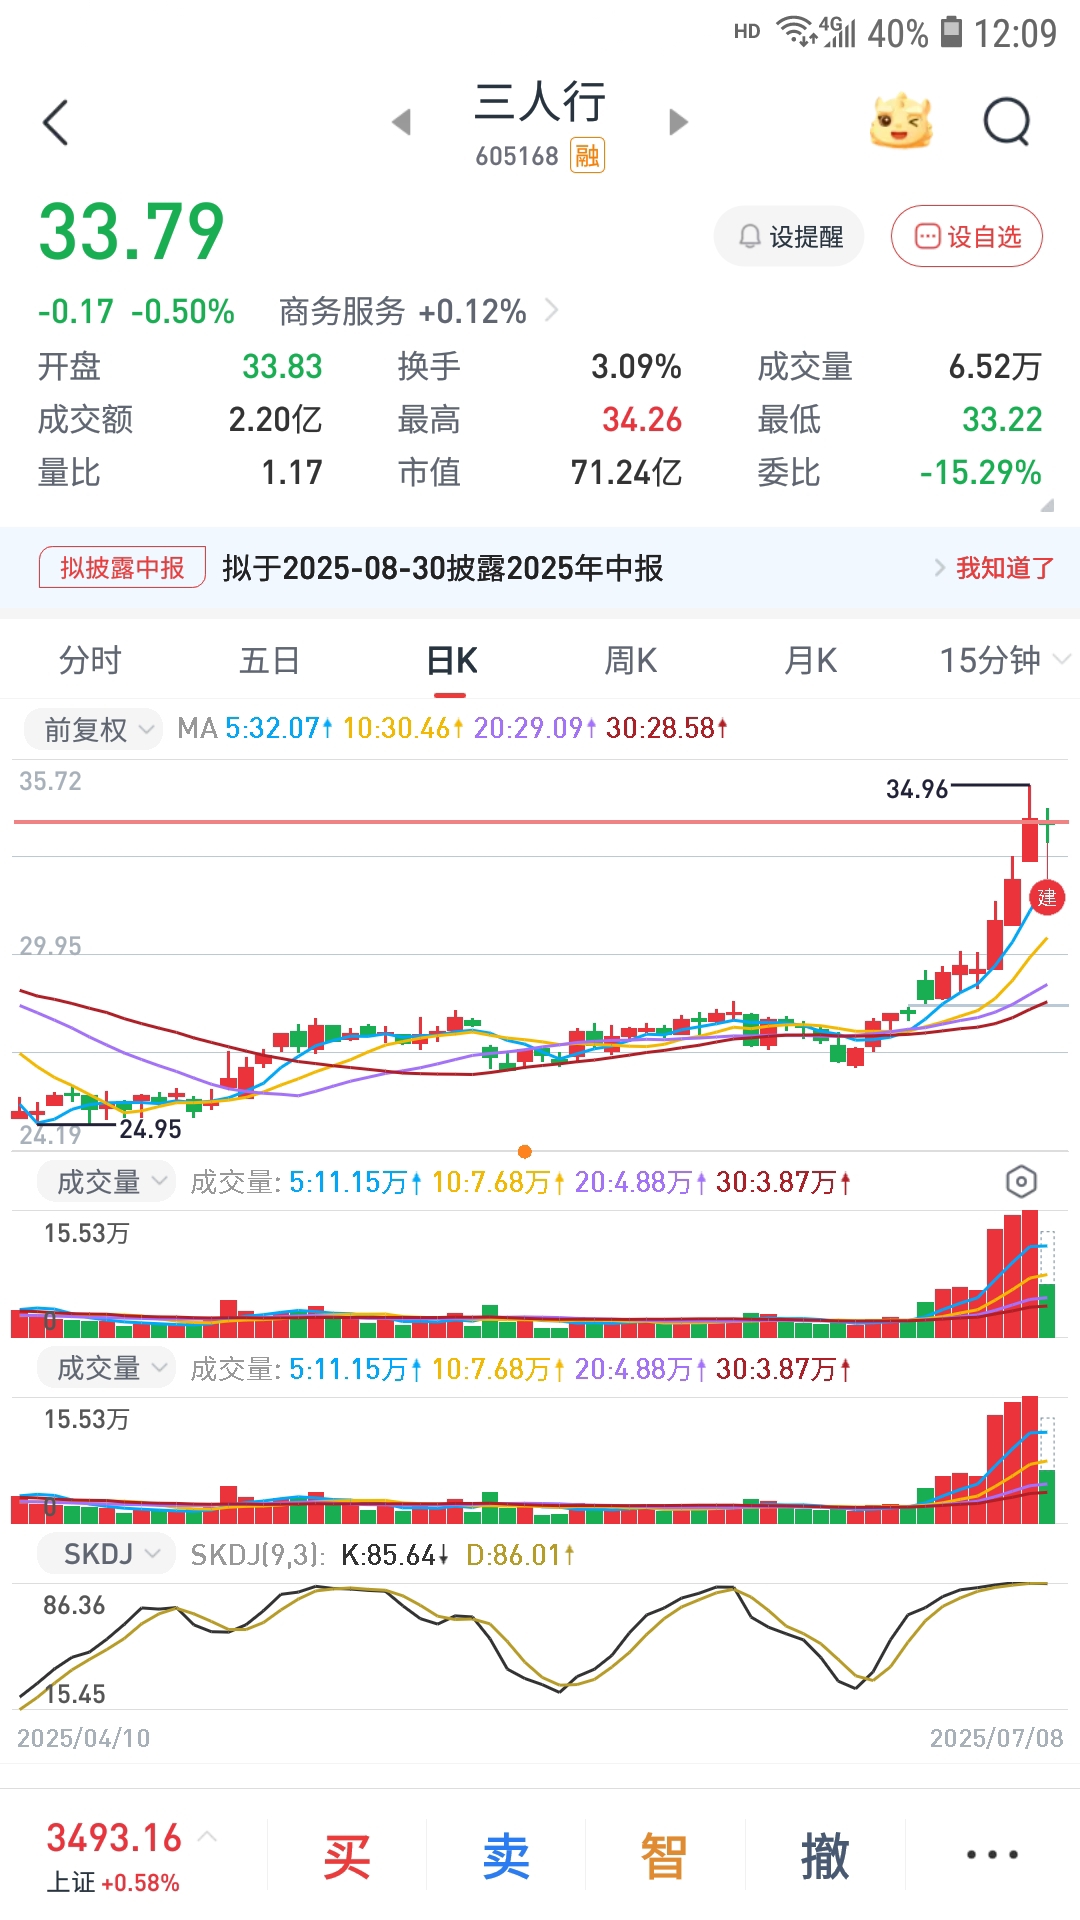
Task: Tap the 2025/07/08 end date label
Action: [997, 1738]
